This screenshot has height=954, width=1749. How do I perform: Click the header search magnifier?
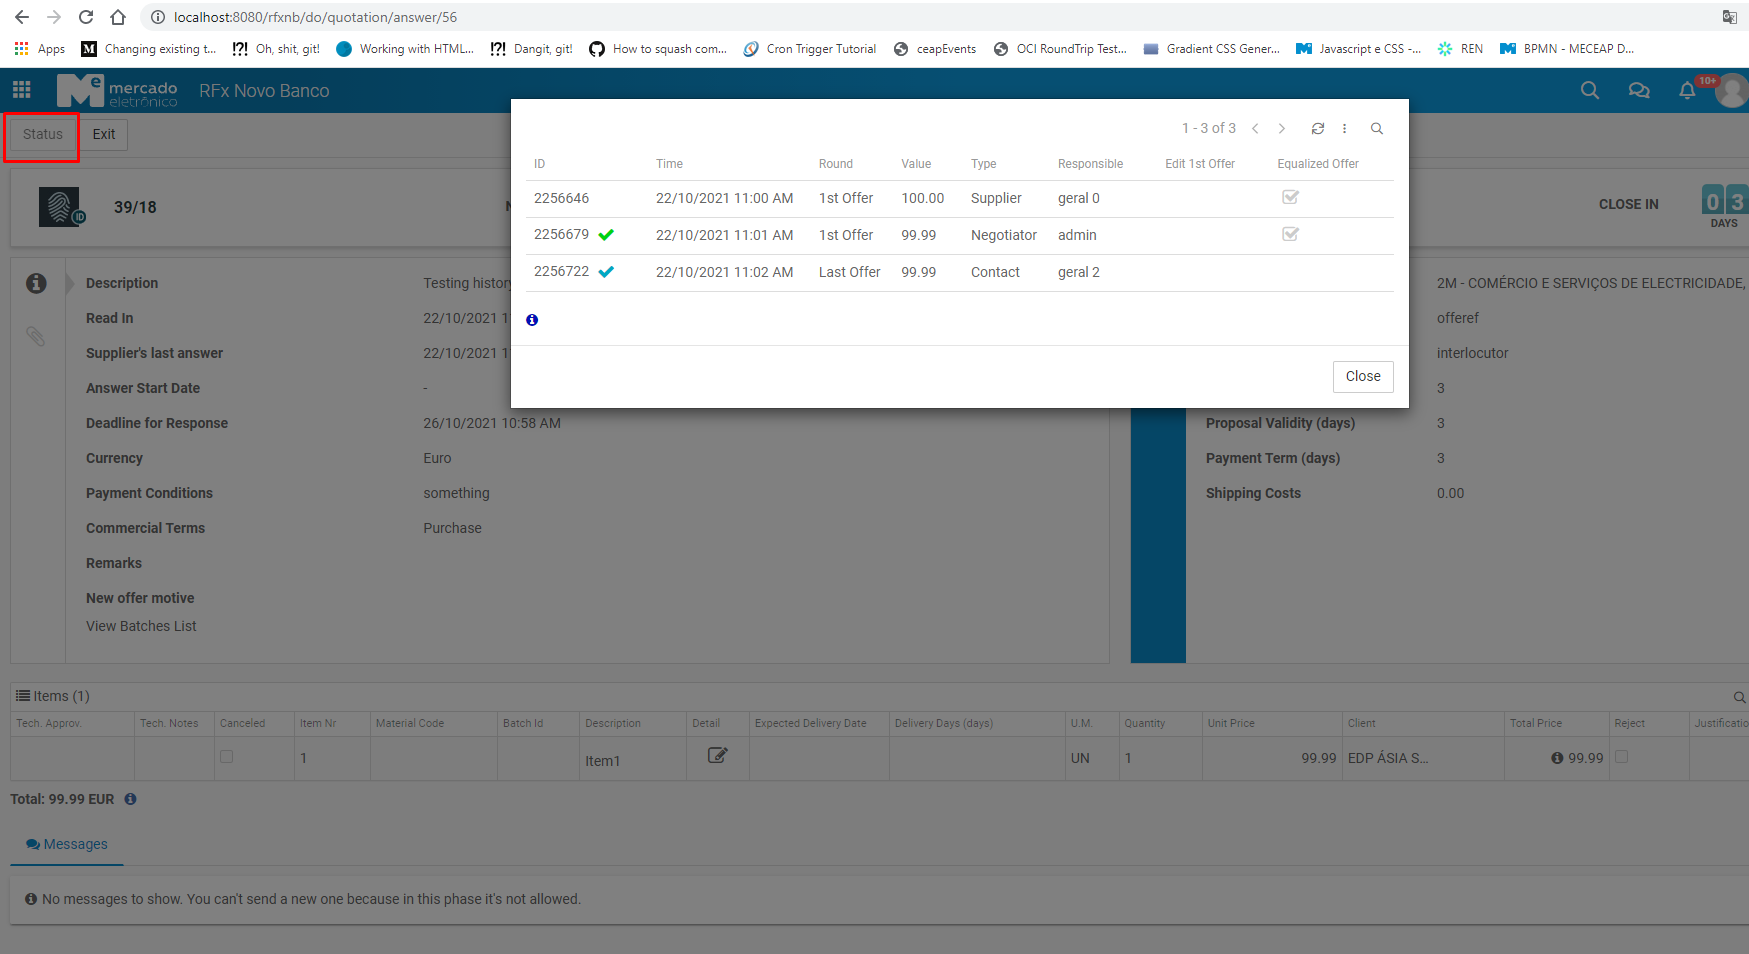(1590, 91)
